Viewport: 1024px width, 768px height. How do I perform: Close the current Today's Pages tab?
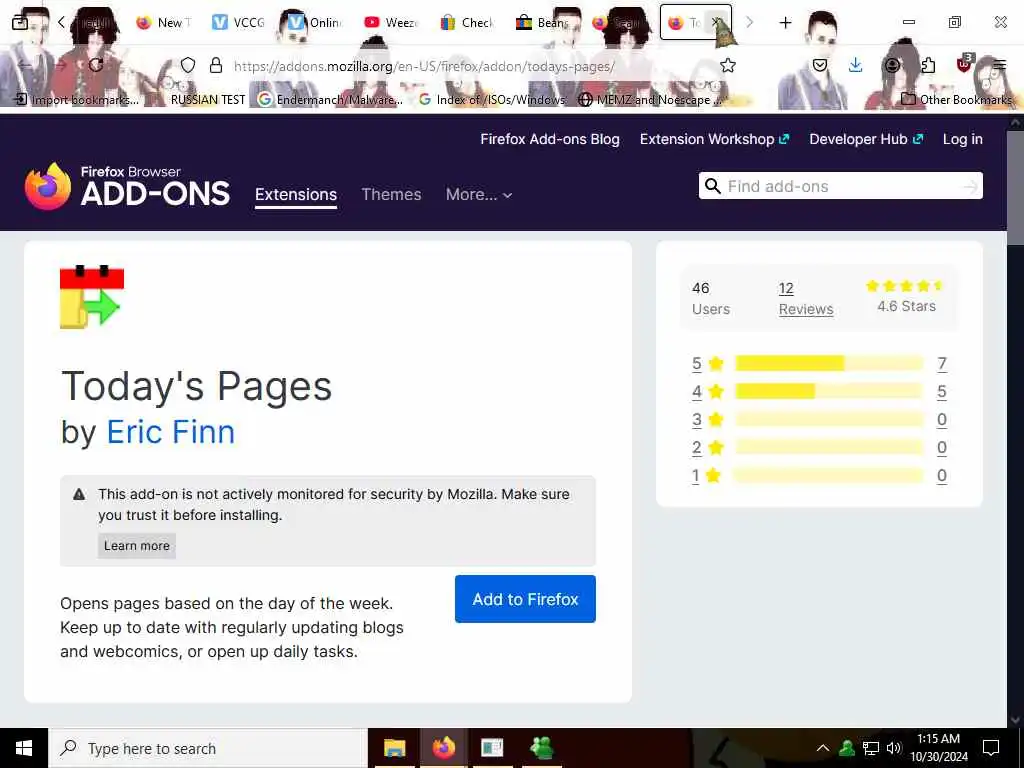tap(716, 22)
